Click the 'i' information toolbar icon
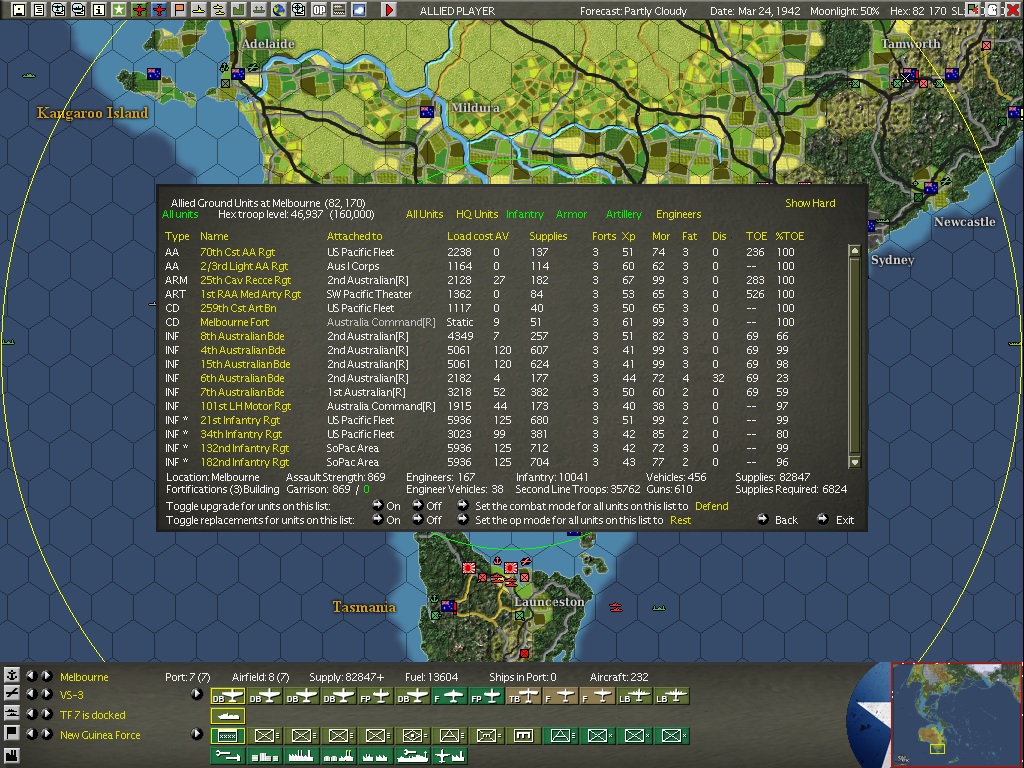The height and width of the screenshot is (768, 1024). 99,10
